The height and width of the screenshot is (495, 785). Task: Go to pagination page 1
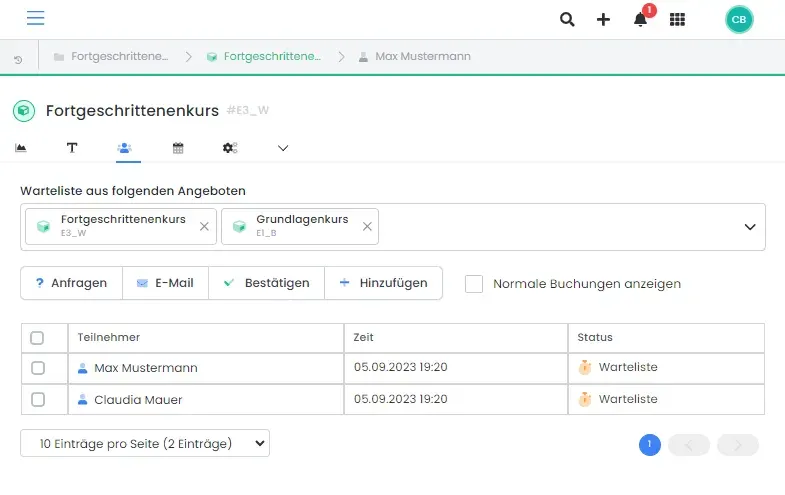point(649,444)
